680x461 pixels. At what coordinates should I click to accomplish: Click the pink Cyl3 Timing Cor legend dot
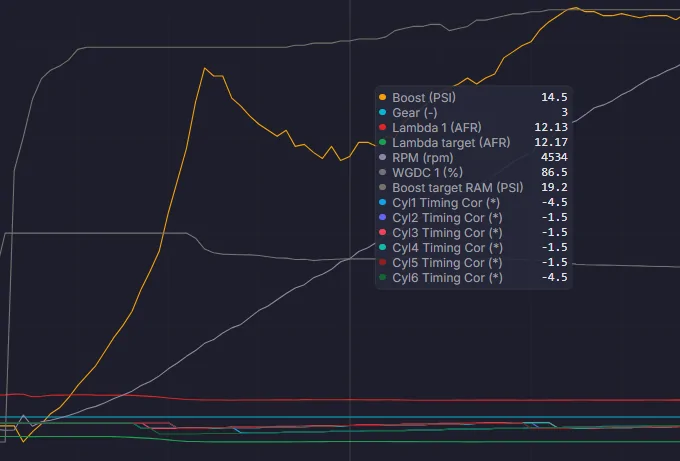pyautogui.click(x=382, y=232)
